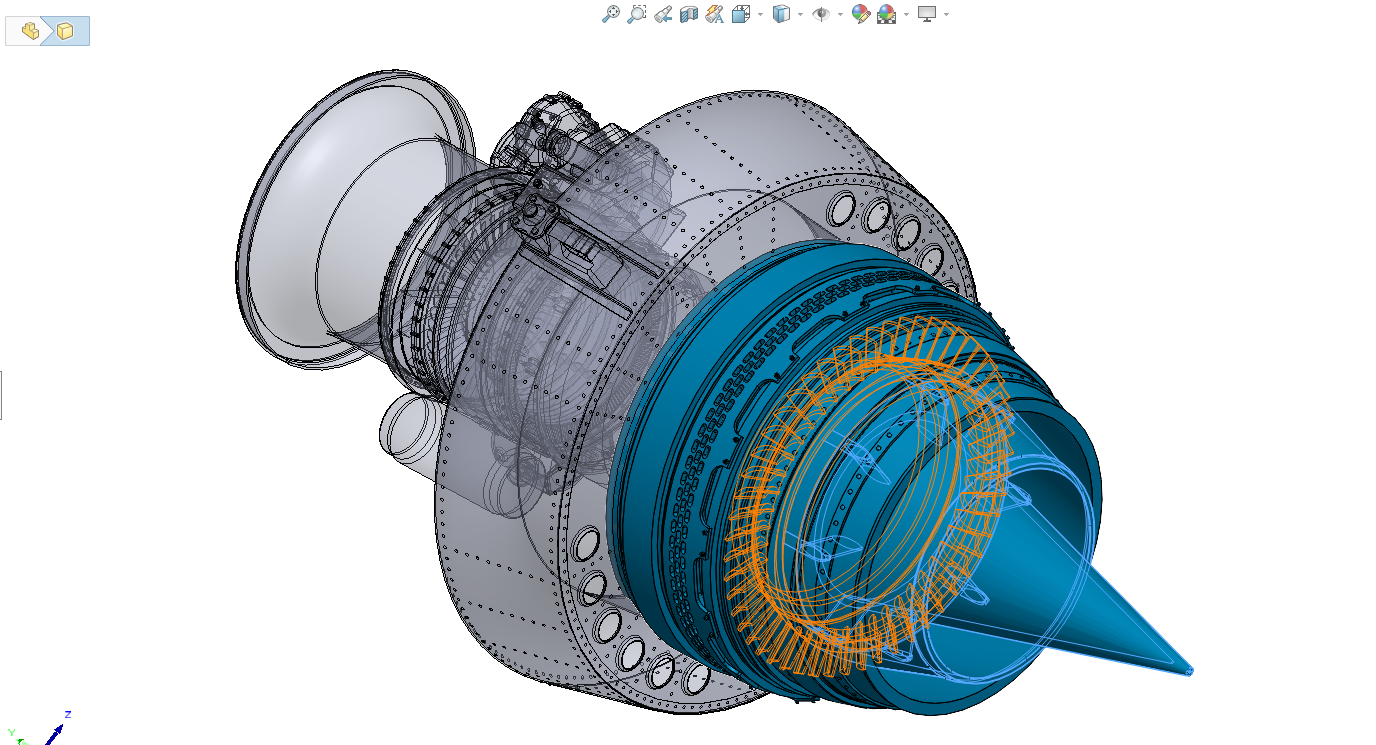Viewport: 1376px width, 745px height.
Task: Open the Dynamic Annotation Views icon
Action: pyautogui.click(x=714, y=14)
